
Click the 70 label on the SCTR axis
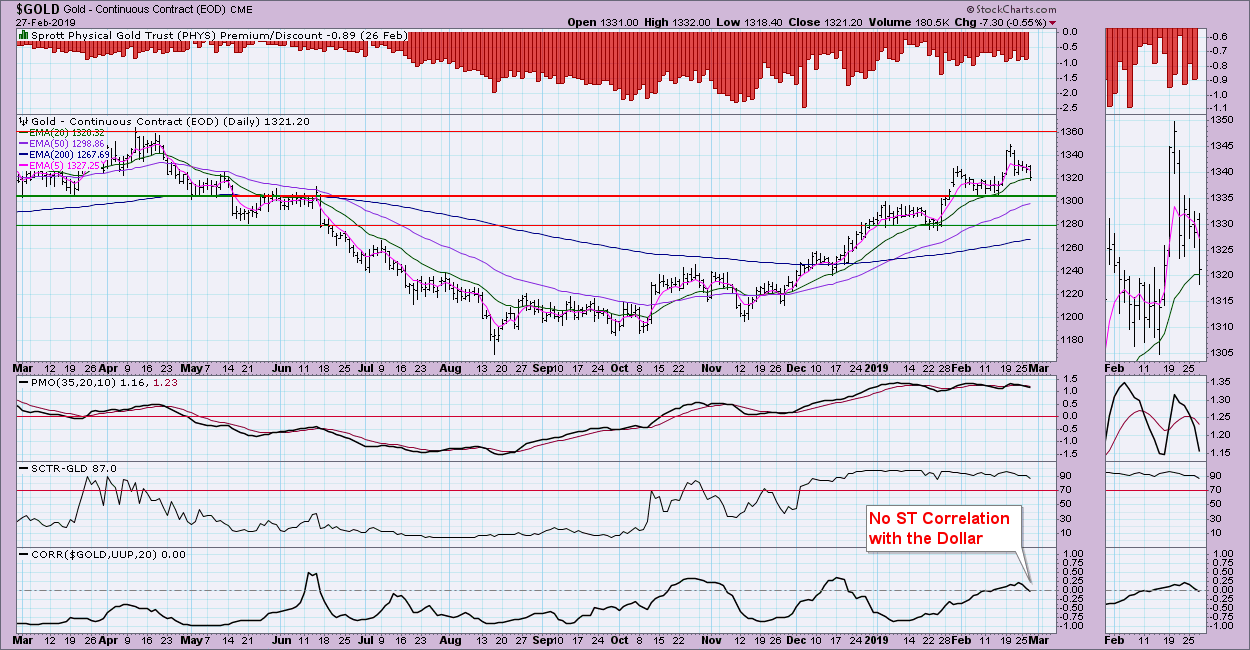(1067, 491)
